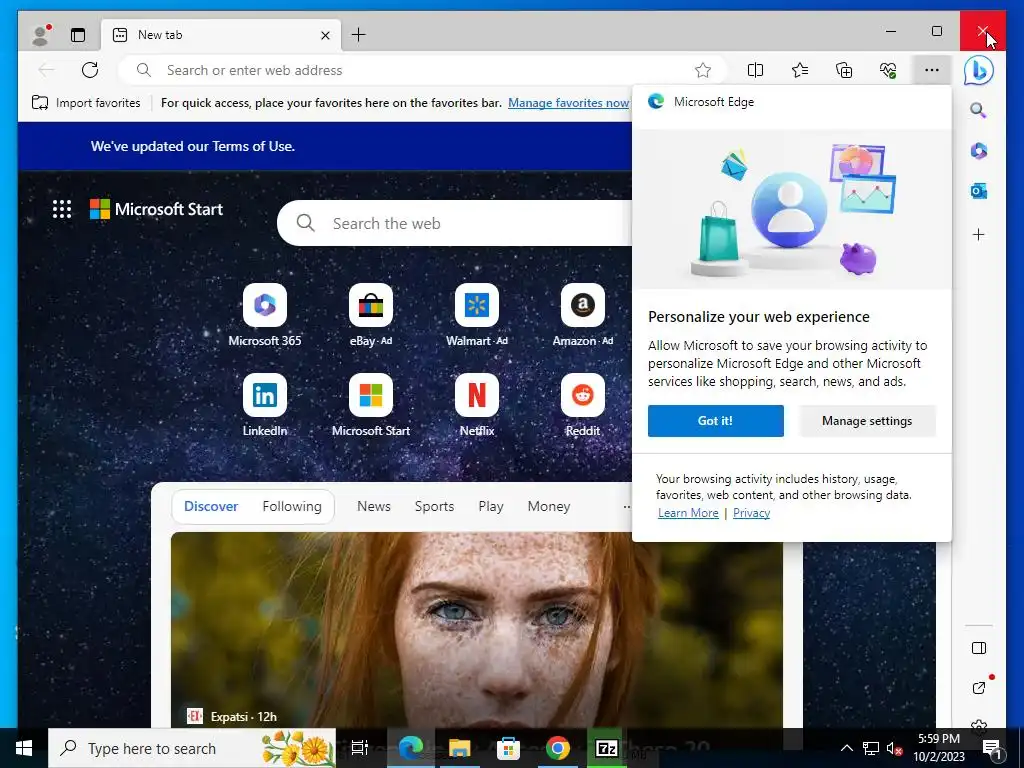Open the Favorites list icon
1024x768 pixels.
799,70
